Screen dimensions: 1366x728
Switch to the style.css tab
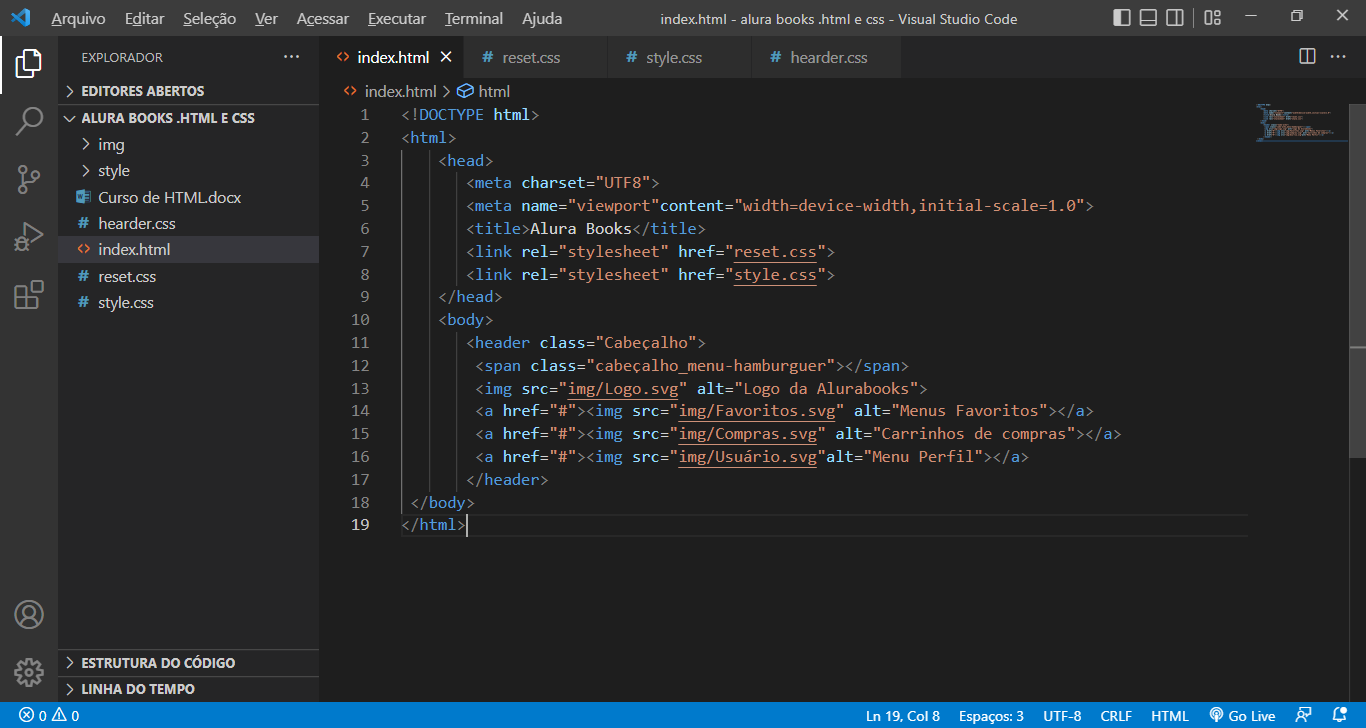tap(679, 57)
